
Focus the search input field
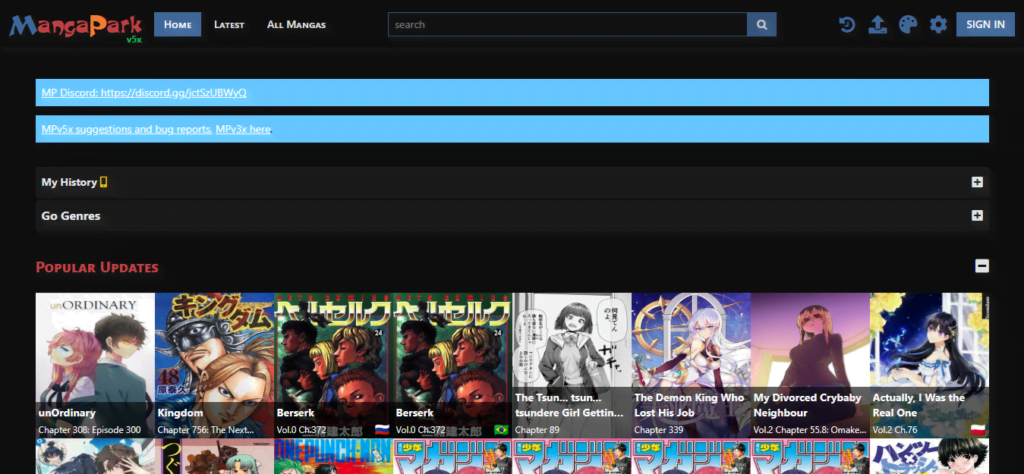pyautogui.click(x=568, y=25)
